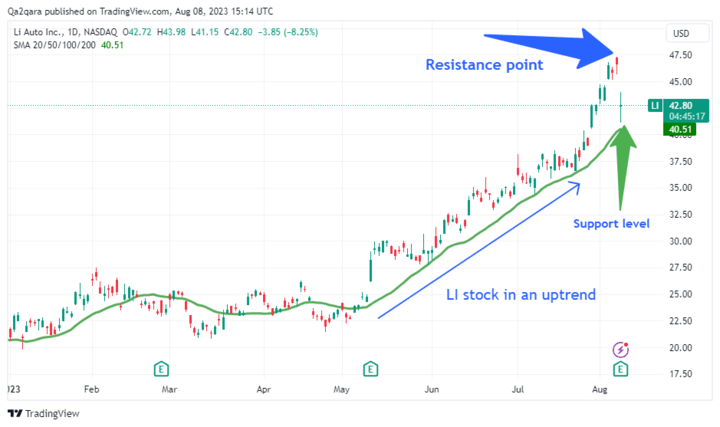Open the earnings E marker in May

(371, 369)
